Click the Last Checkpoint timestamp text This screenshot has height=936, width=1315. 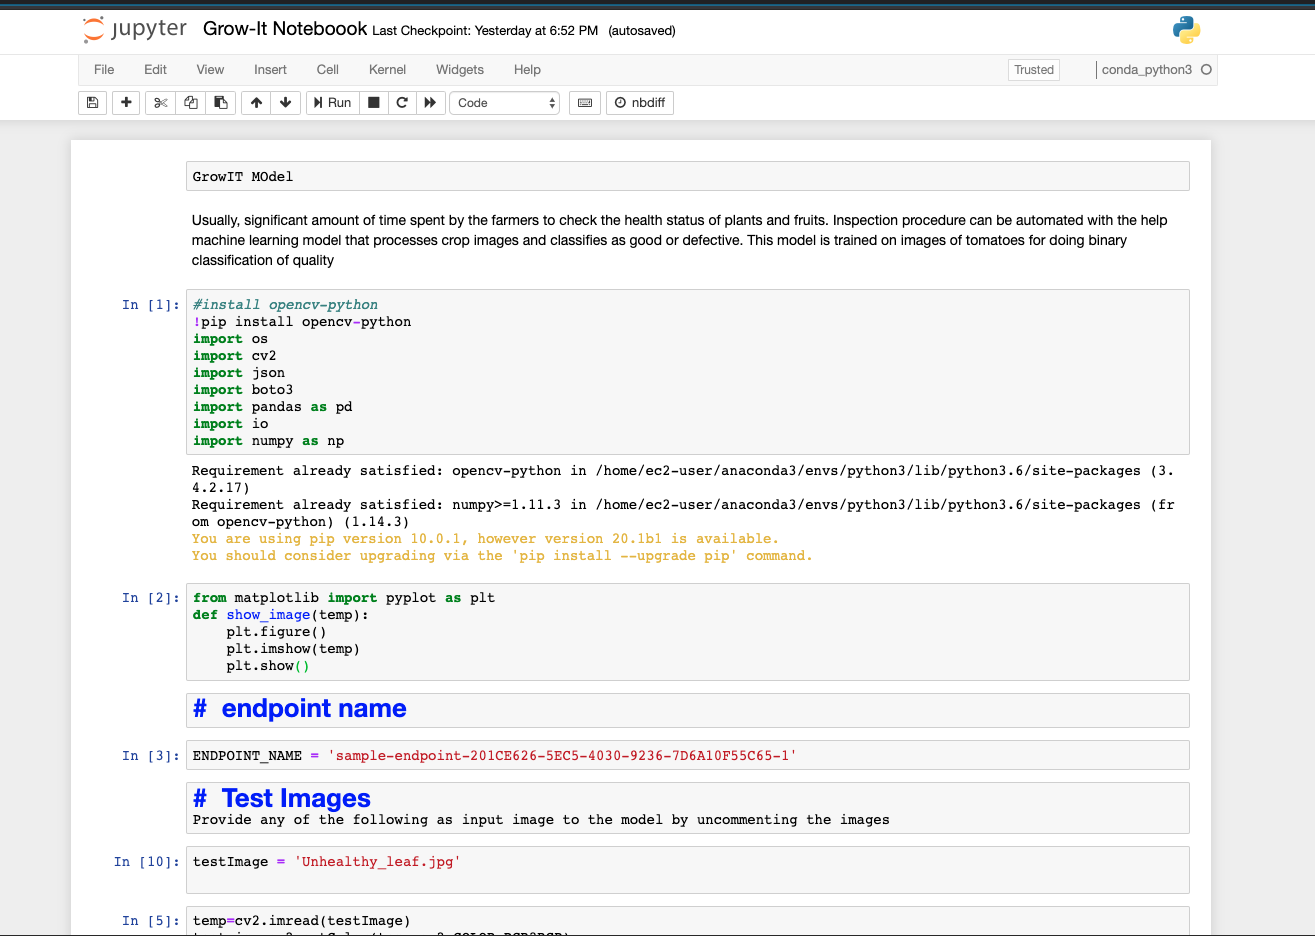485,31
